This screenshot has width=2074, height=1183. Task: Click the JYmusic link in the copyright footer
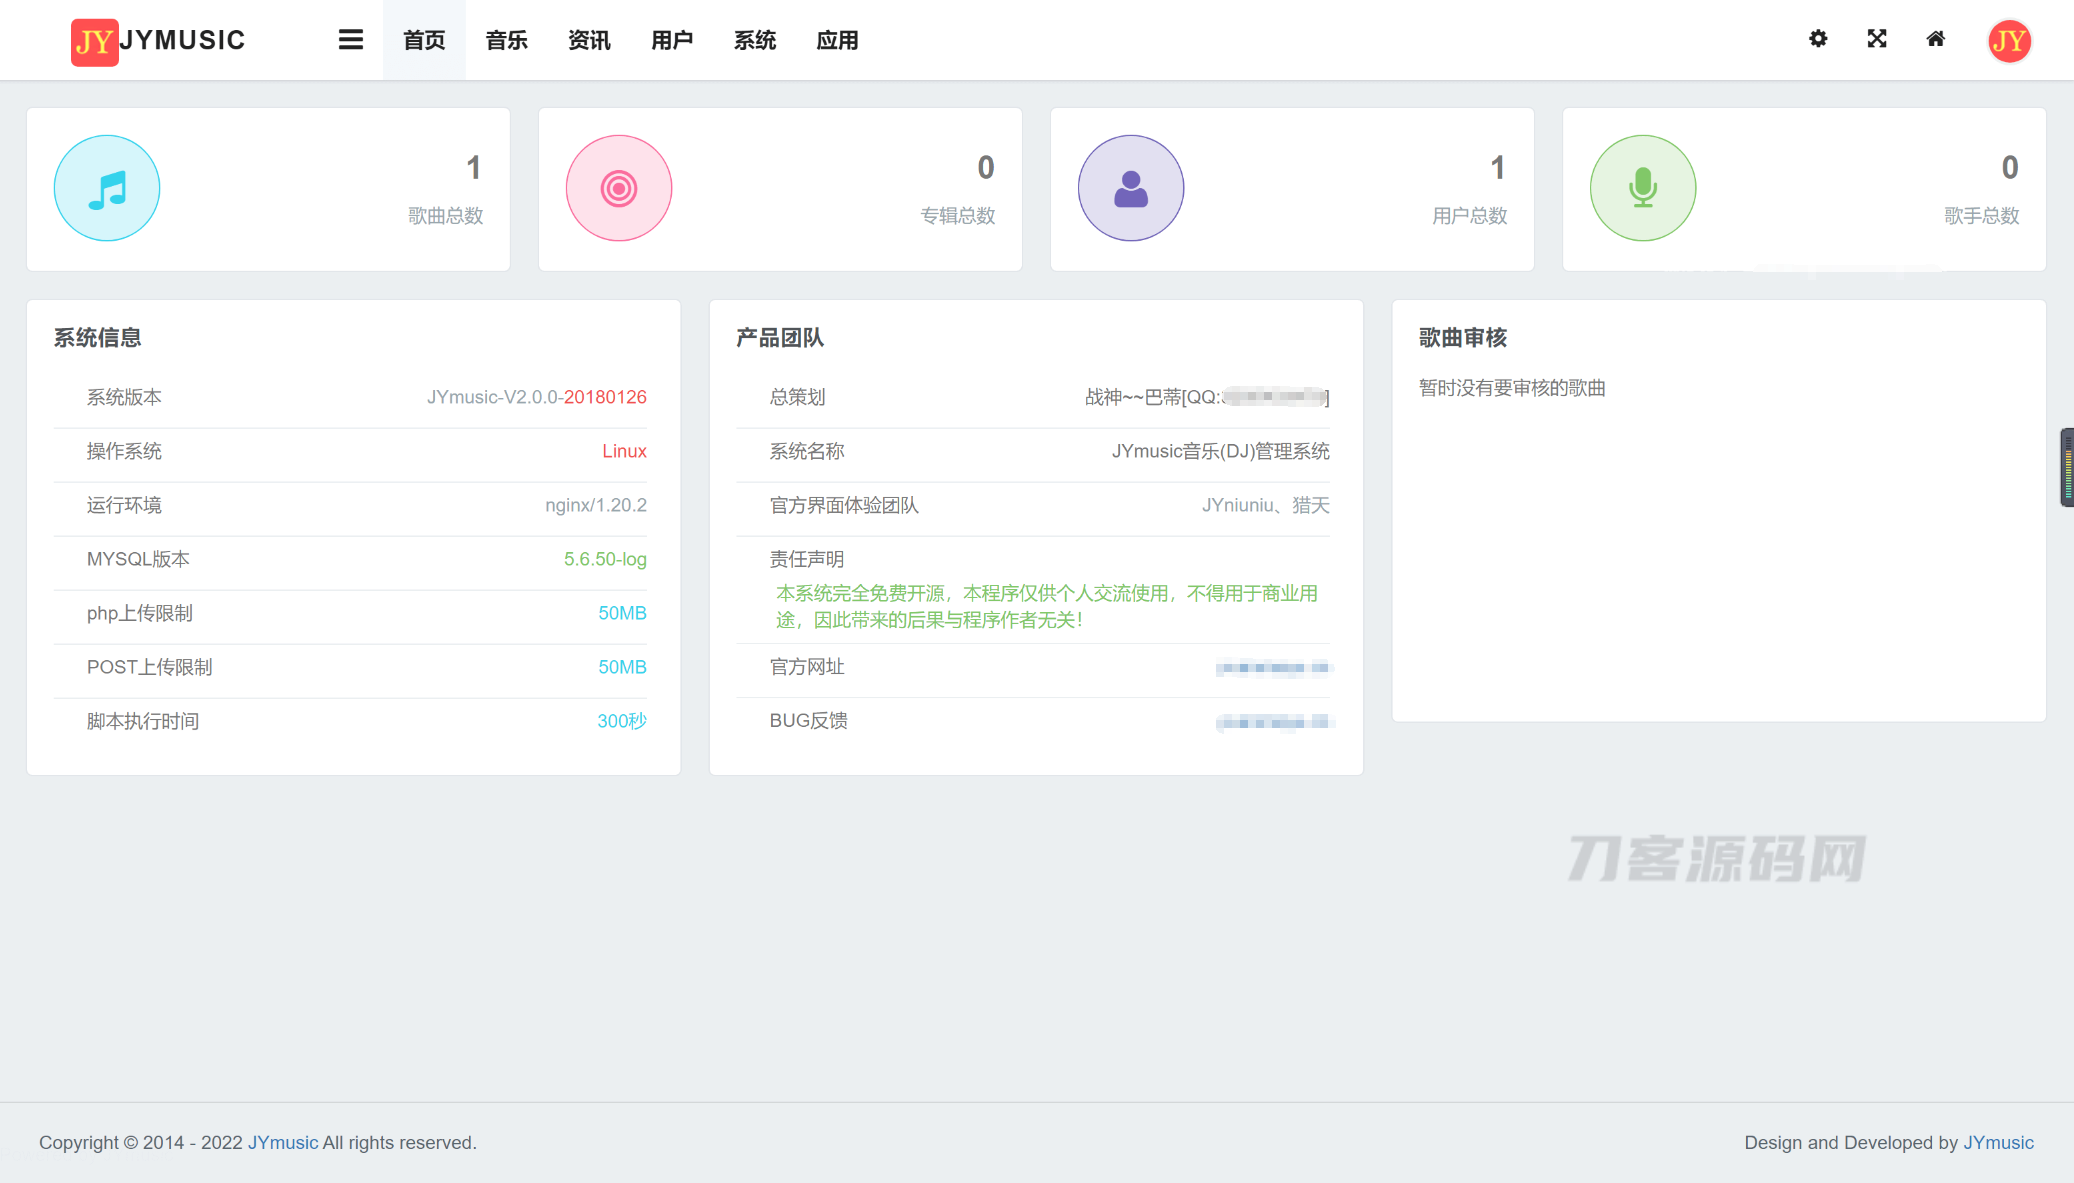[x=281, y=1142]
